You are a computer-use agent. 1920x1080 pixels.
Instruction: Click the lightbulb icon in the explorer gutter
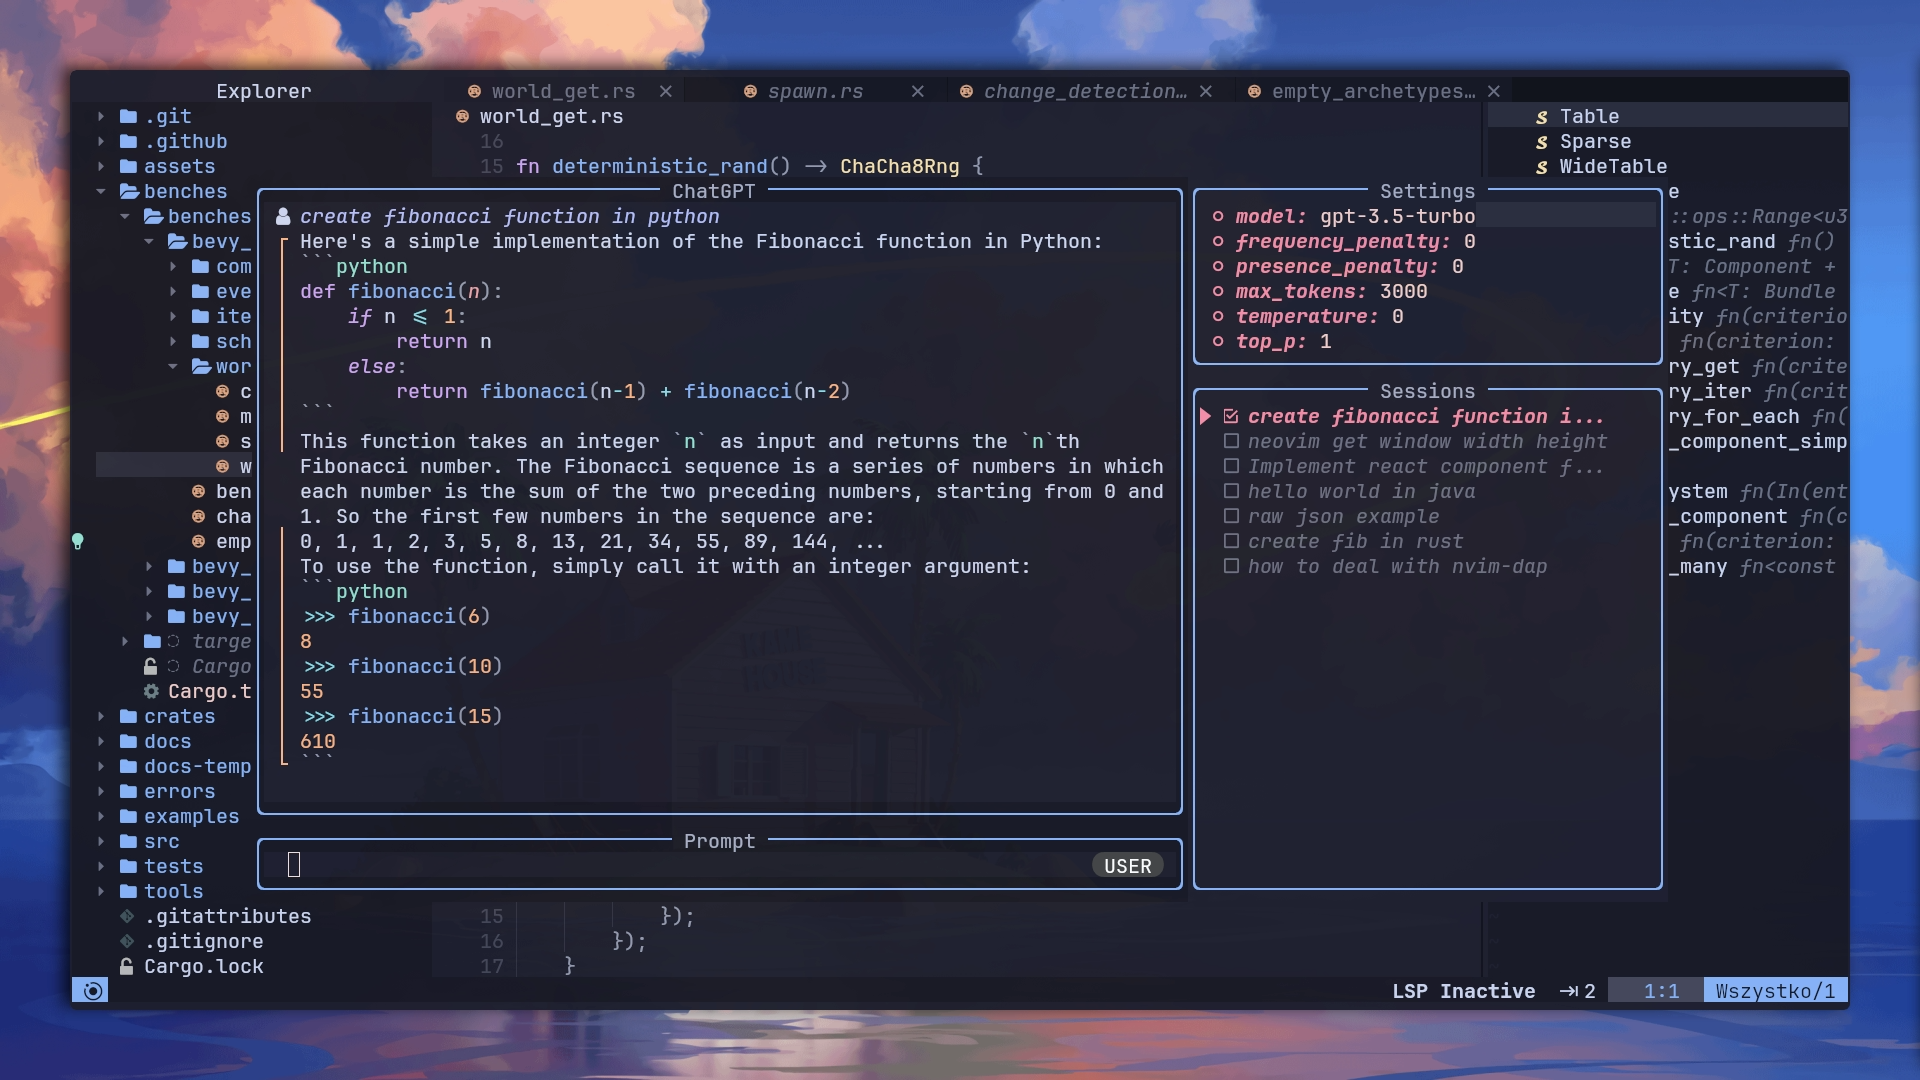click(79, 542)
